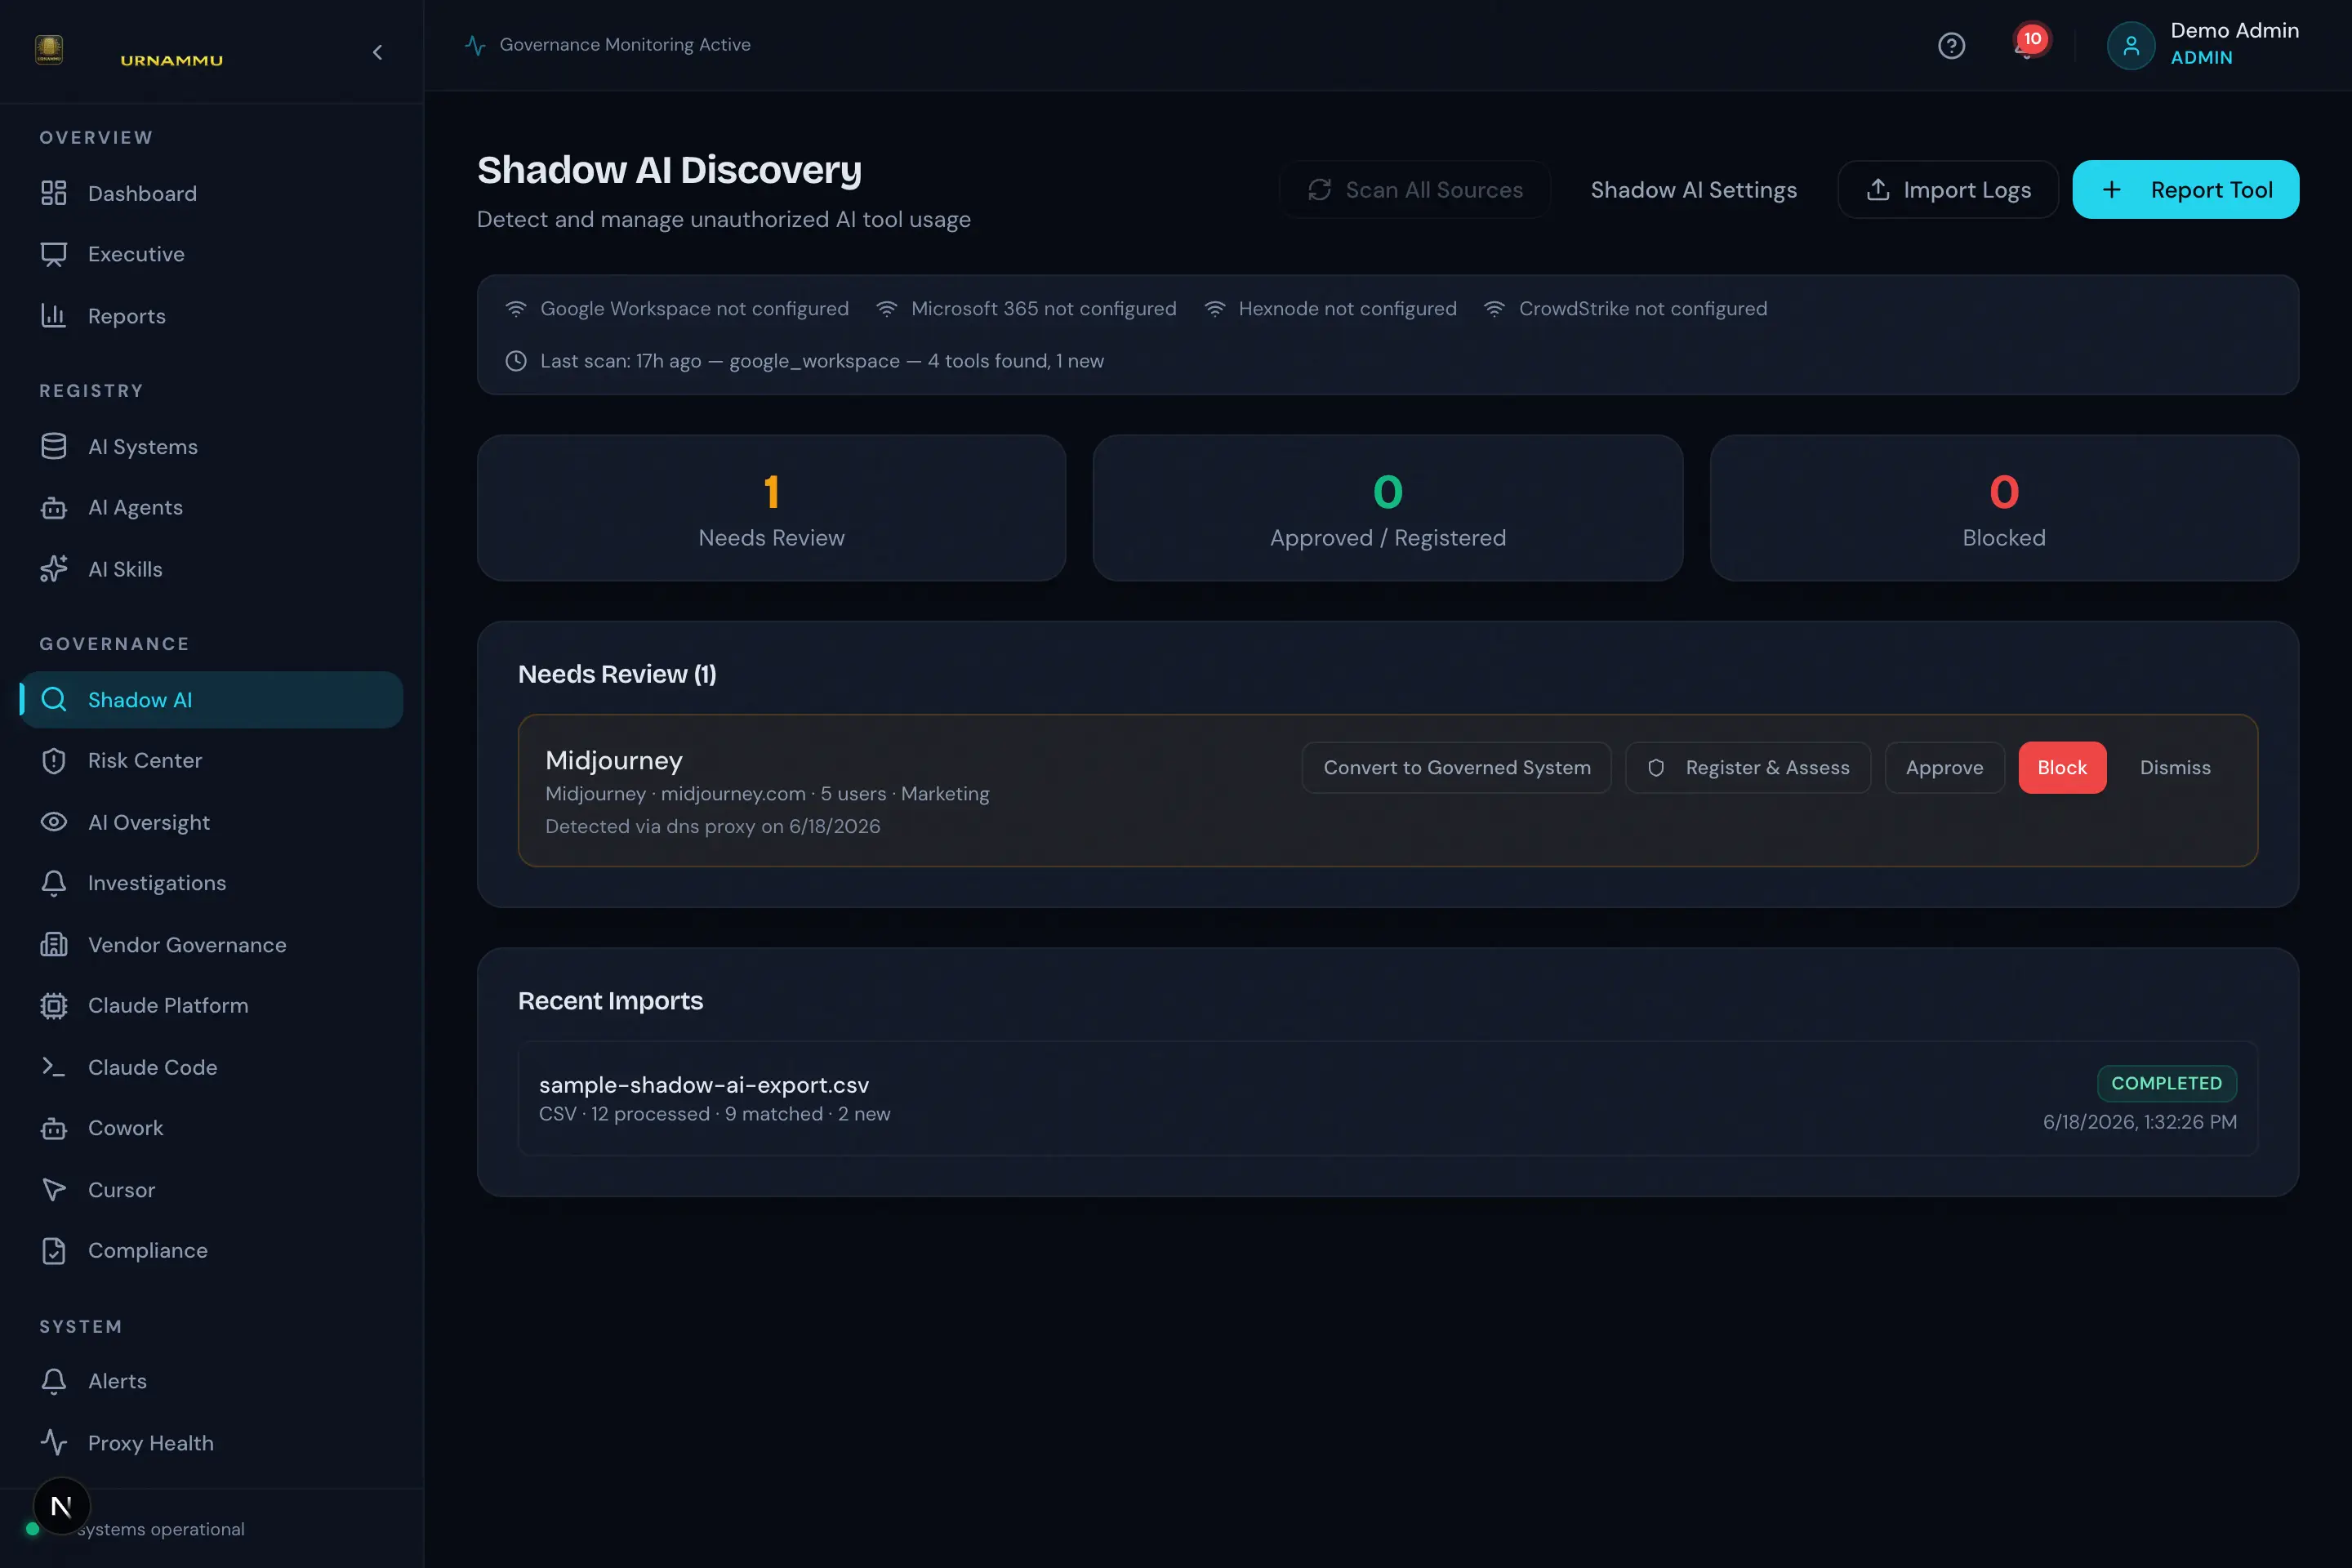2352x1568 pixels.
Task: Open Cowork in the sidebar
Action: [211, 1128]
